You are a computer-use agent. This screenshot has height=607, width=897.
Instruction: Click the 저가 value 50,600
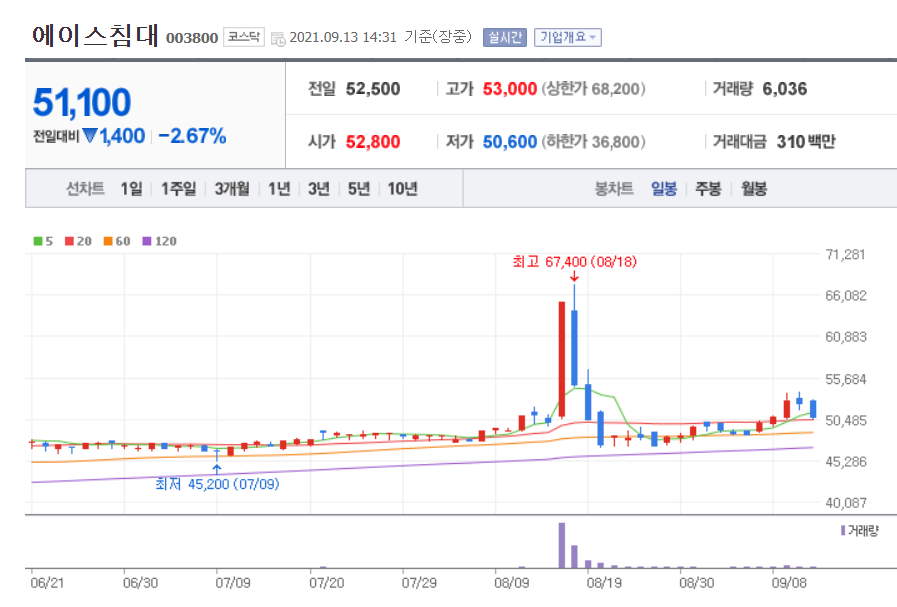point(510,142)
